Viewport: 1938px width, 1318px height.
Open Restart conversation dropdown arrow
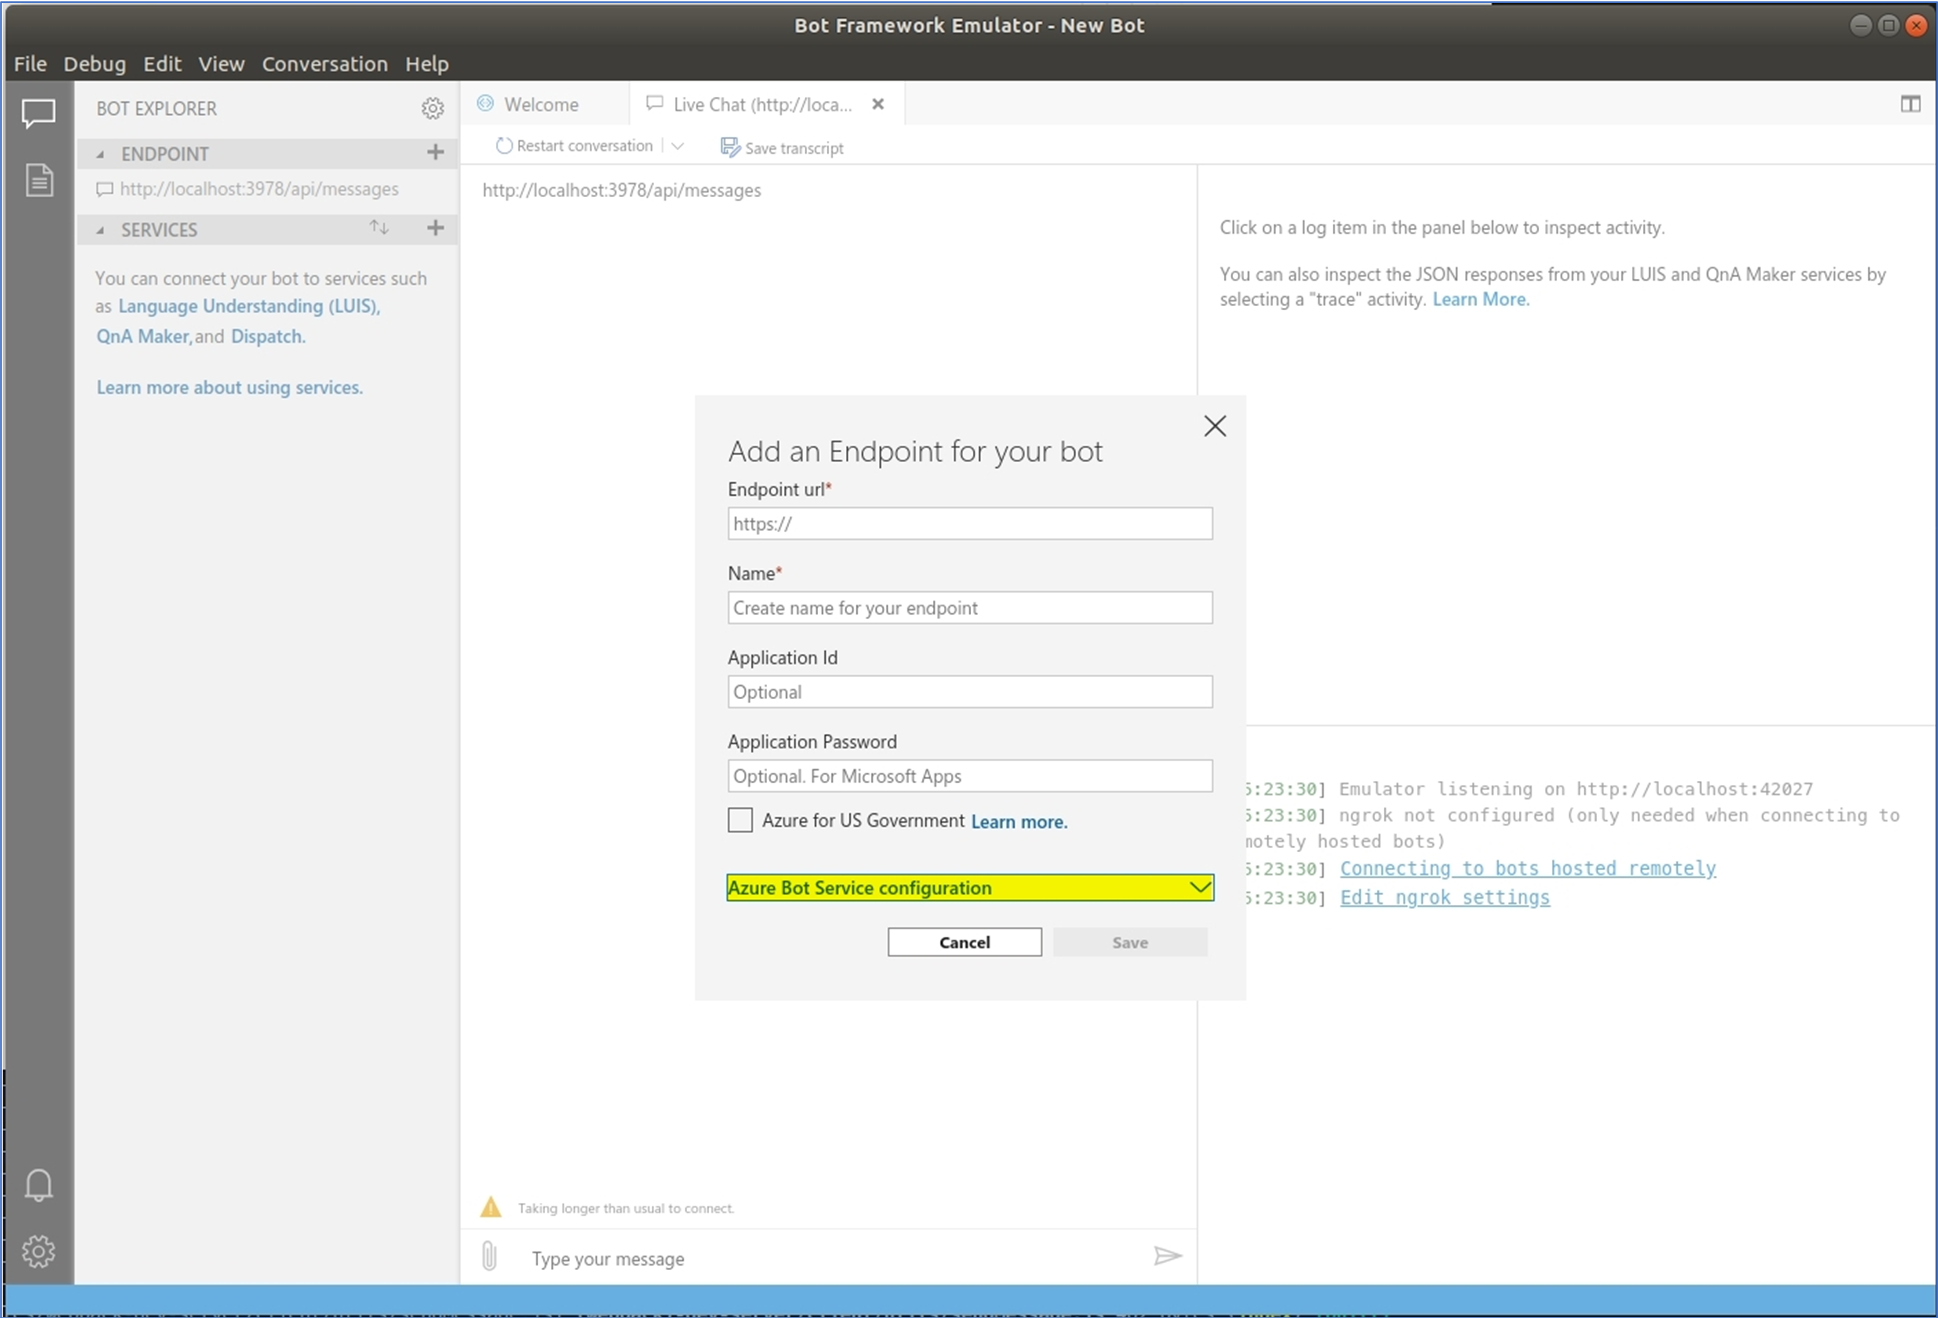point(678,146)
